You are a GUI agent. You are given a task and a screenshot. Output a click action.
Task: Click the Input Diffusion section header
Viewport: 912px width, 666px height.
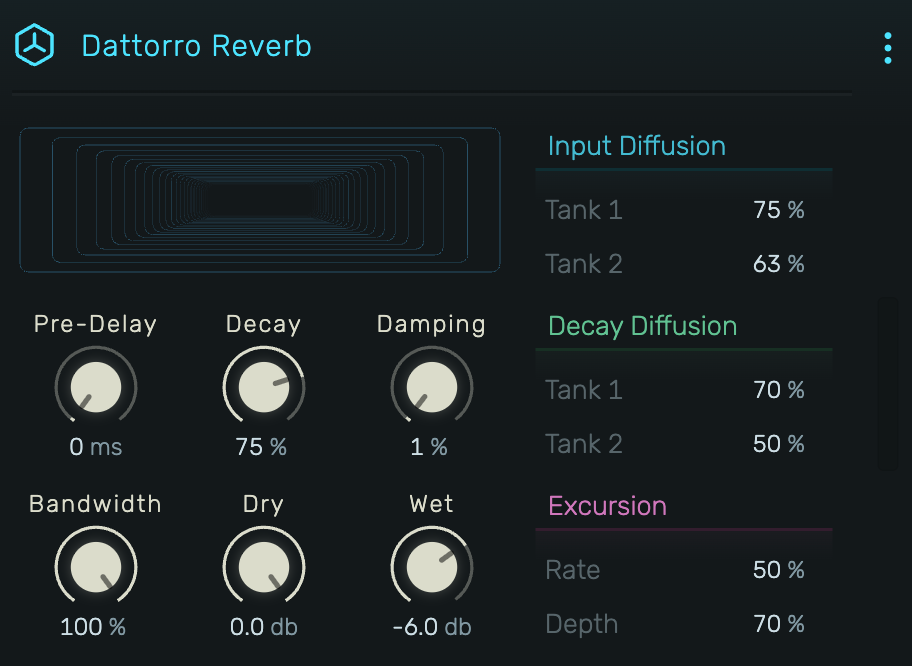[x=637, y=146]
